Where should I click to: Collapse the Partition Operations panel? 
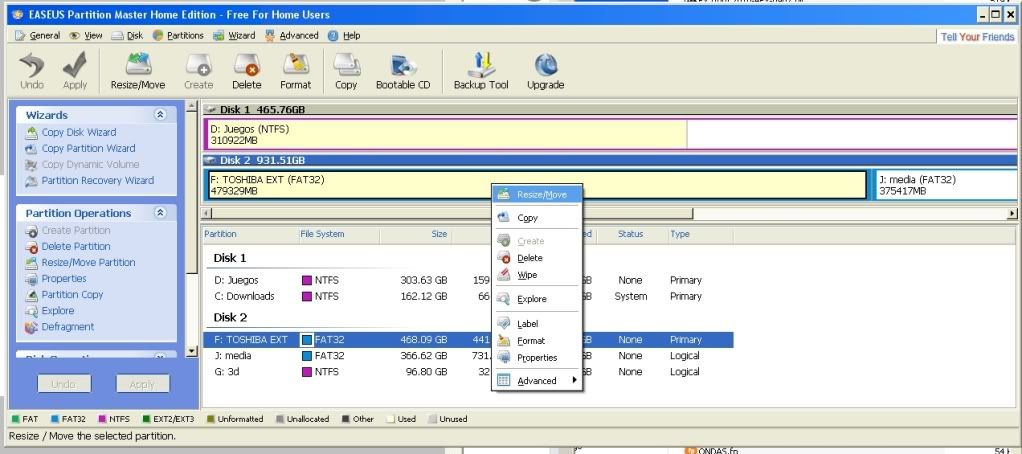click(x=160, y=213)
